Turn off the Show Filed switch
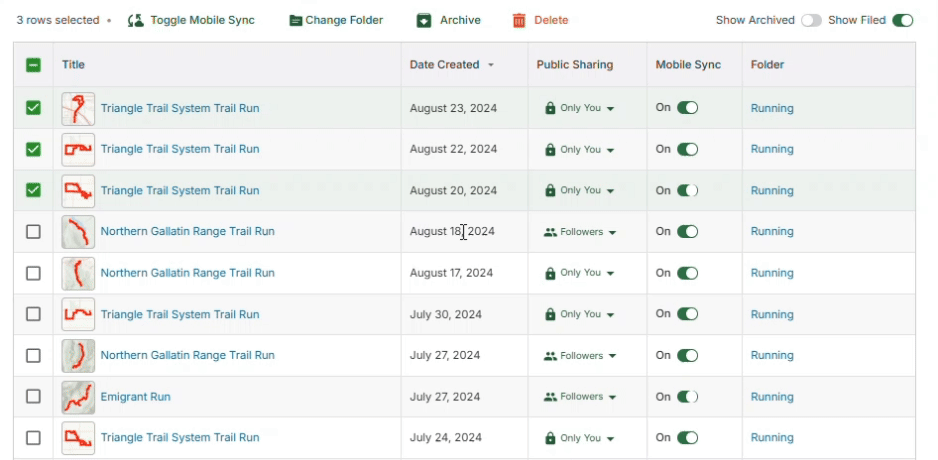938x460 pixels. click(902, 20)
